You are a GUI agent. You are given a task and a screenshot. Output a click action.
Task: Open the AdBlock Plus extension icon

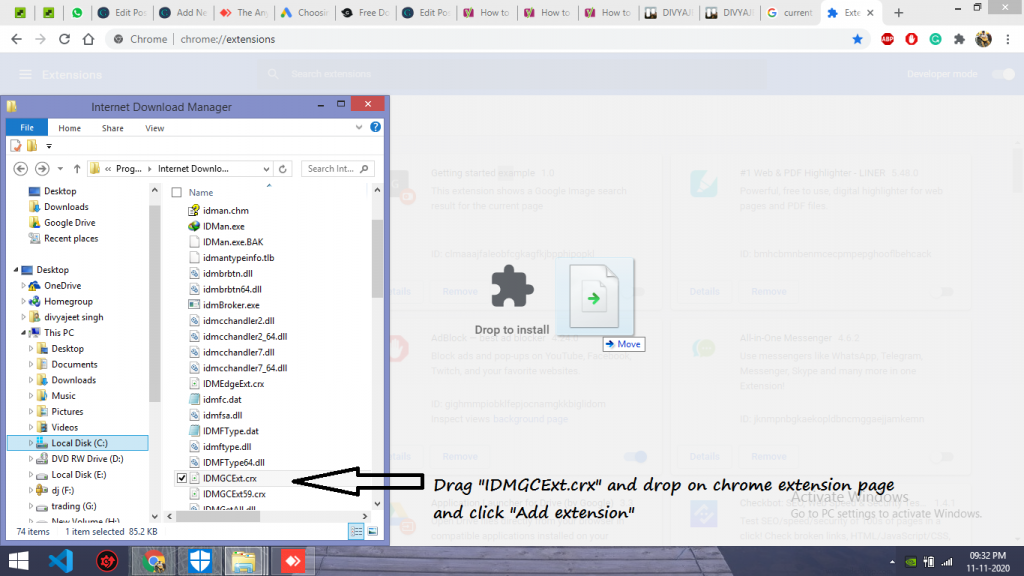tap(887, 39)
